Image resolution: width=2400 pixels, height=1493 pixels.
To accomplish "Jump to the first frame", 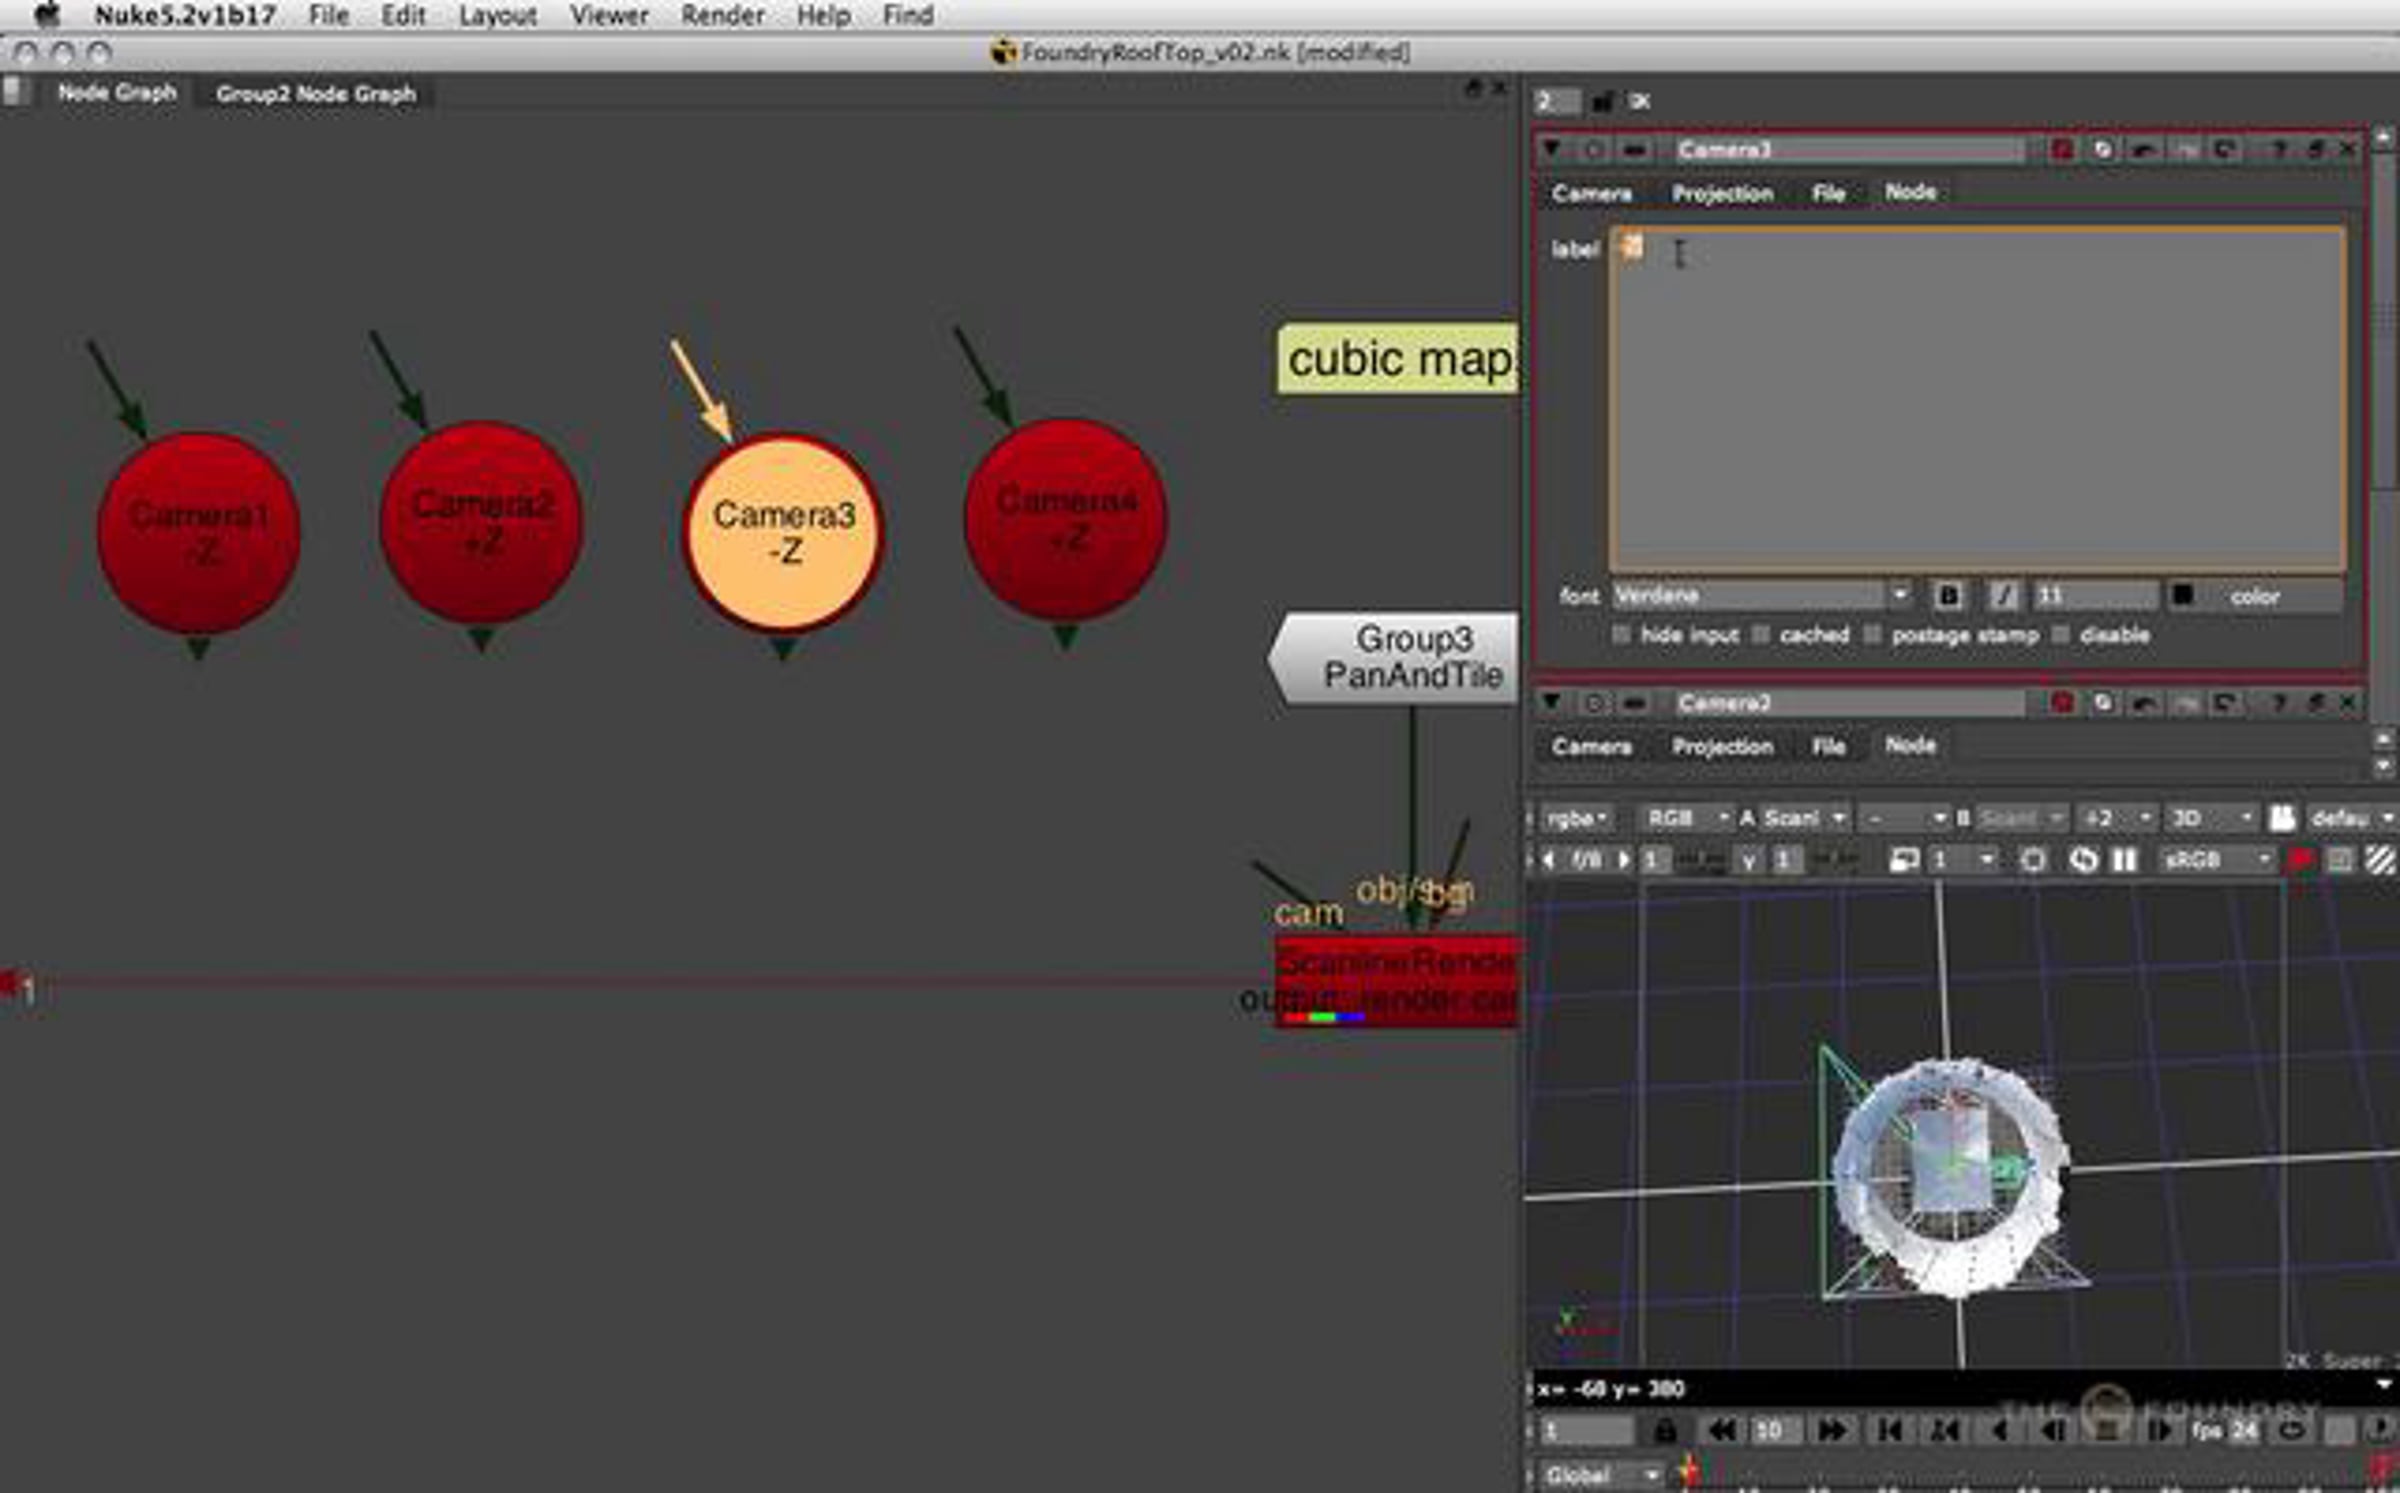I will (x=1889, y=1431).
